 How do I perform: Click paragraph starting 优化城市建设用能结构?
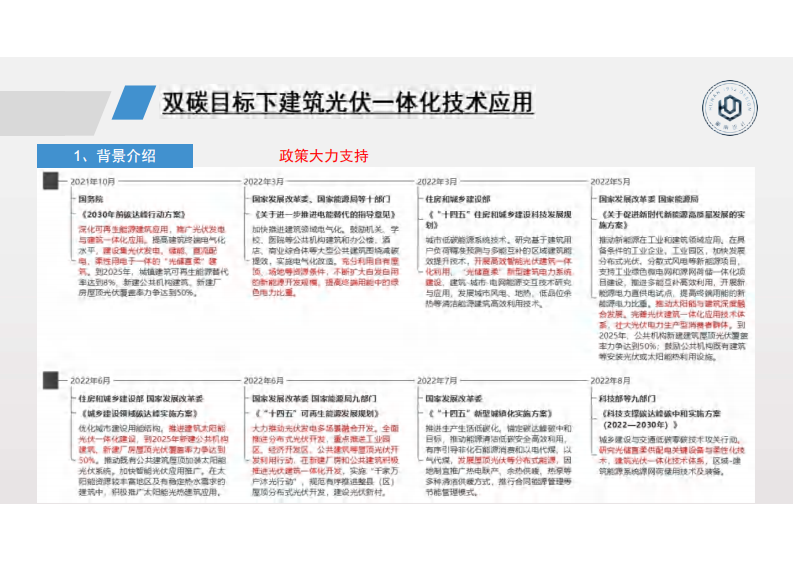tap(153, 460)
